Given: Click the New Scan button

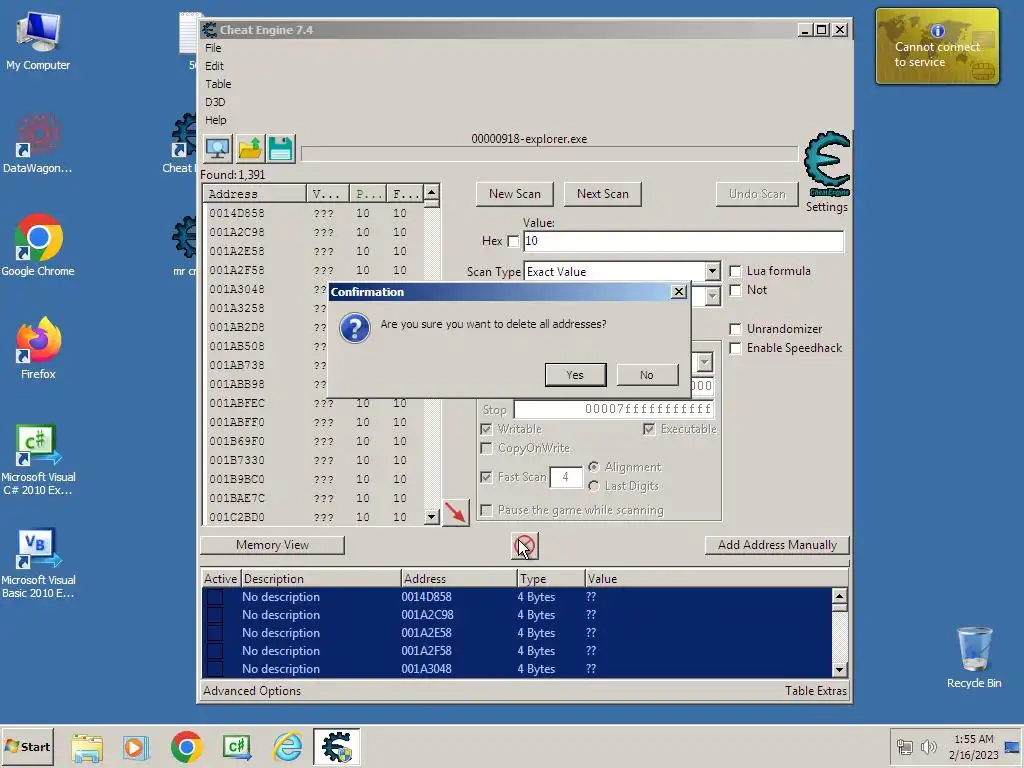Looking at the screenshot, I should point(515,194).
